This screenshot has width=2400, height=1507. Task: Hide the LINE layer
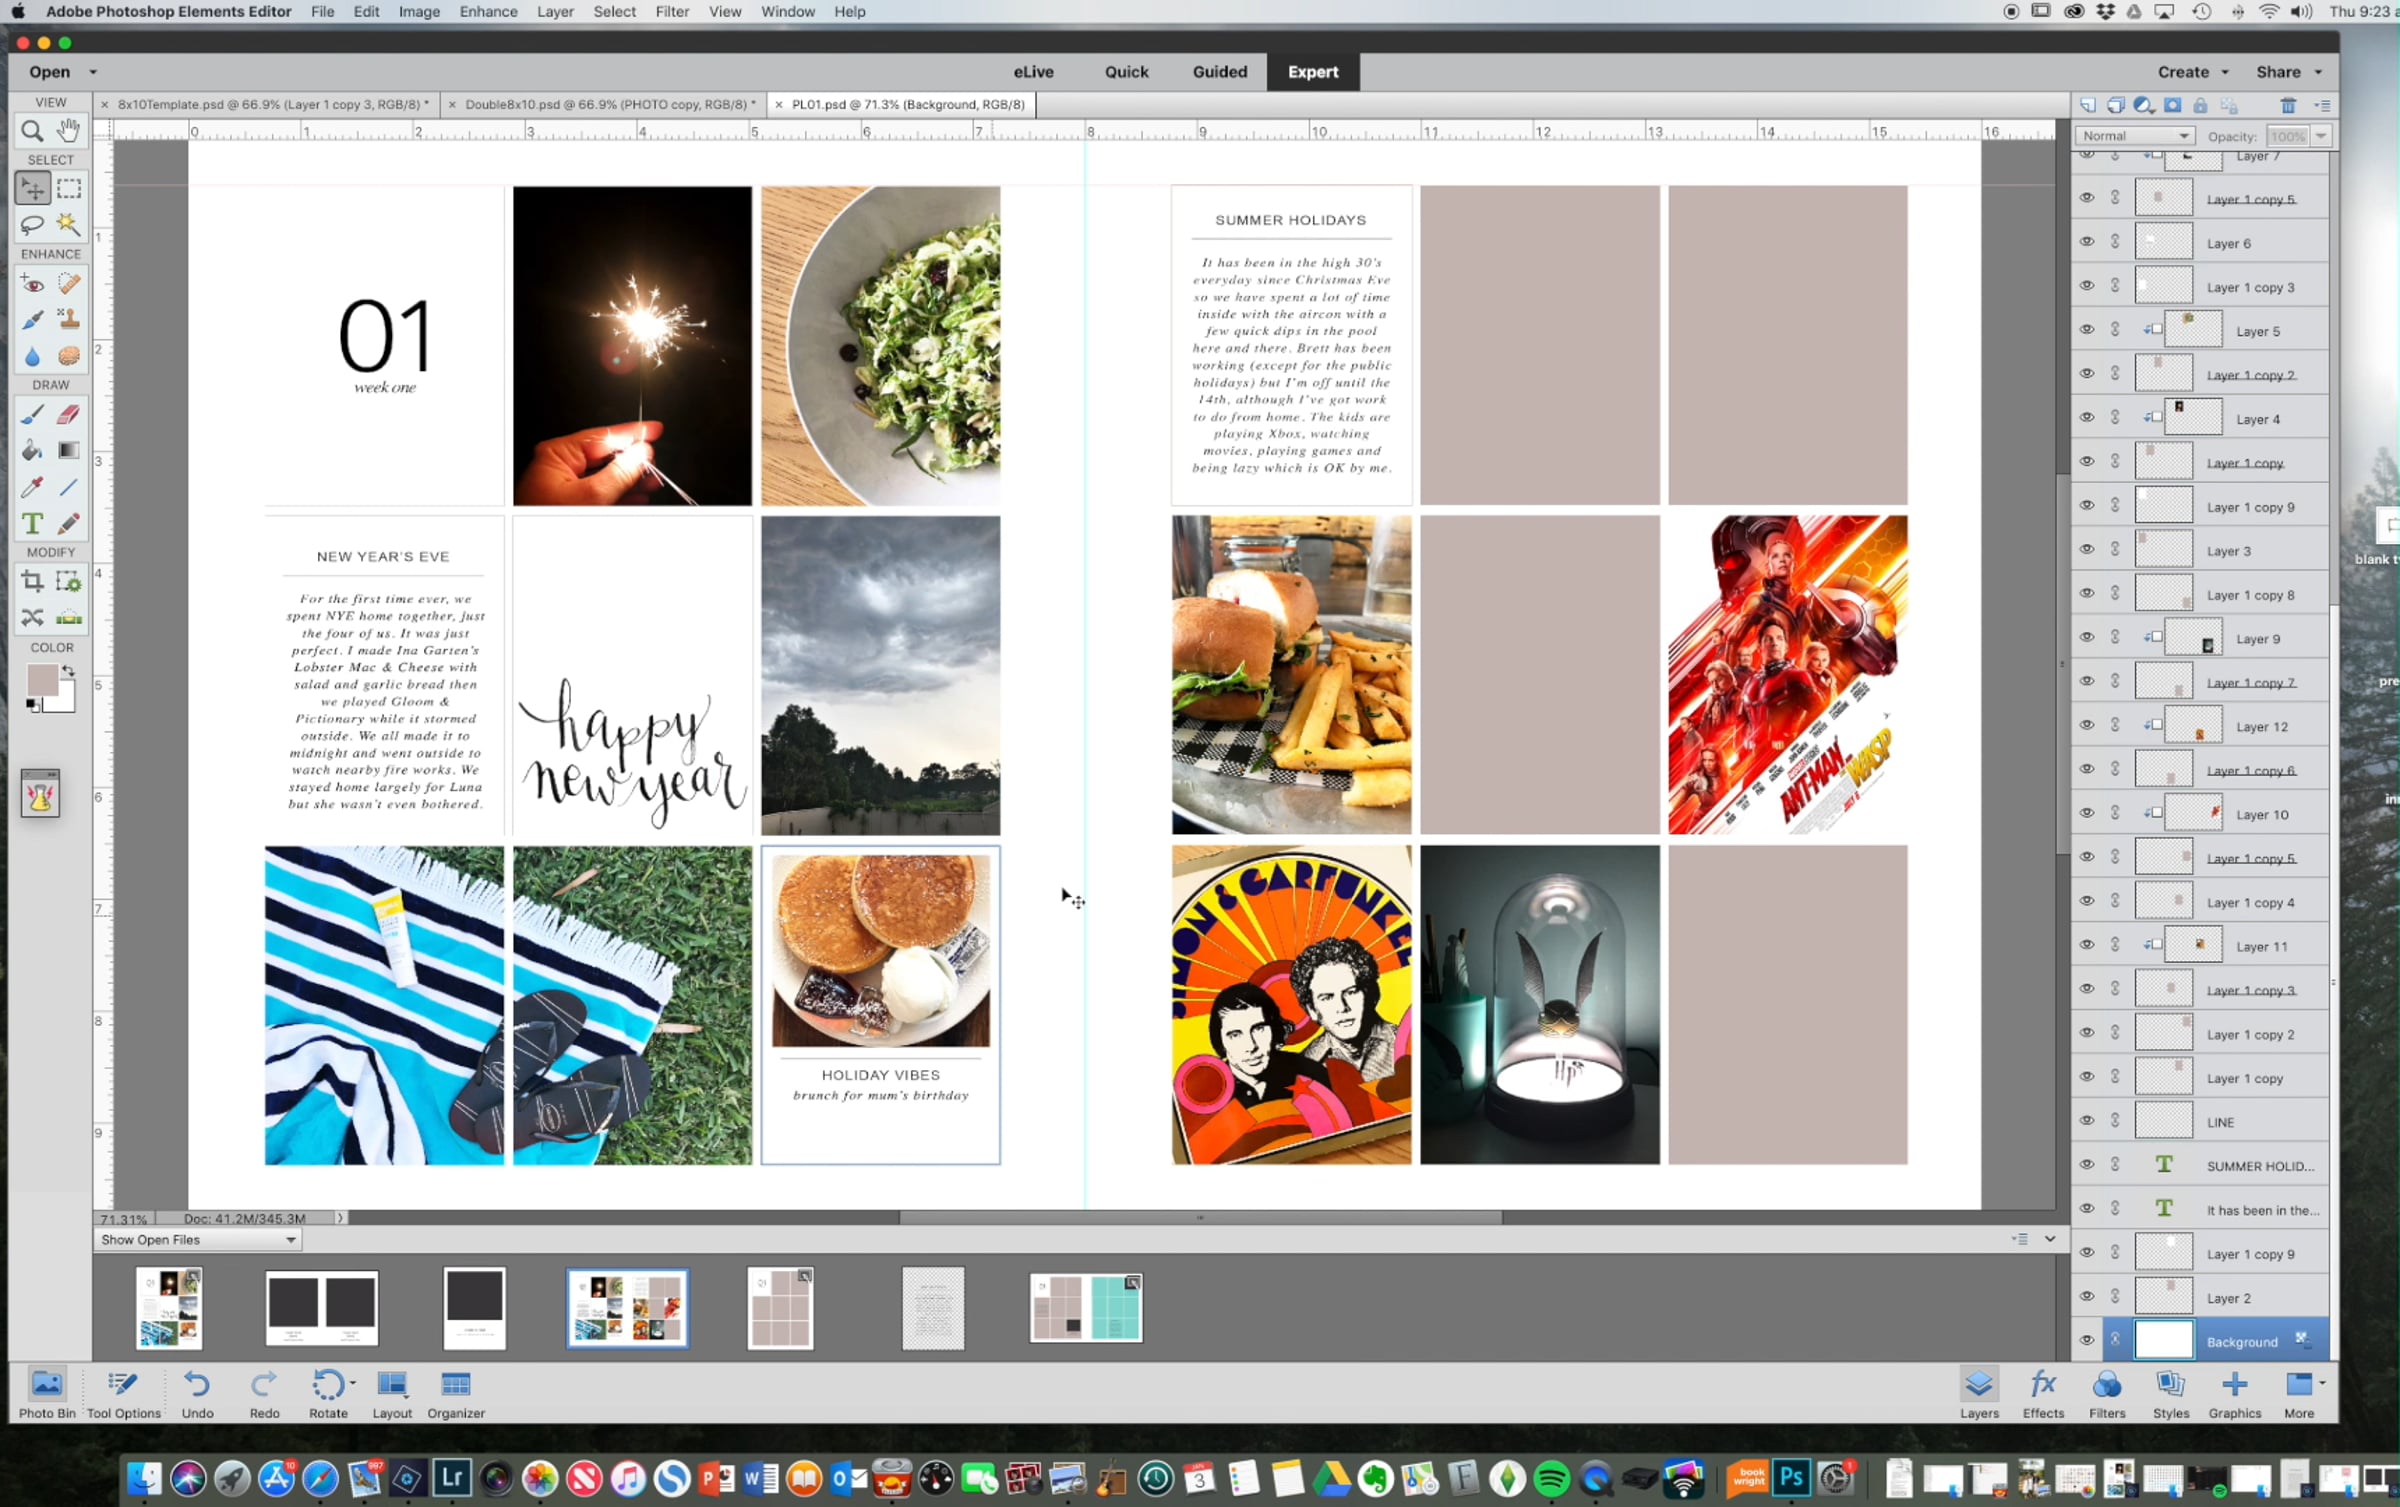2087,1121
